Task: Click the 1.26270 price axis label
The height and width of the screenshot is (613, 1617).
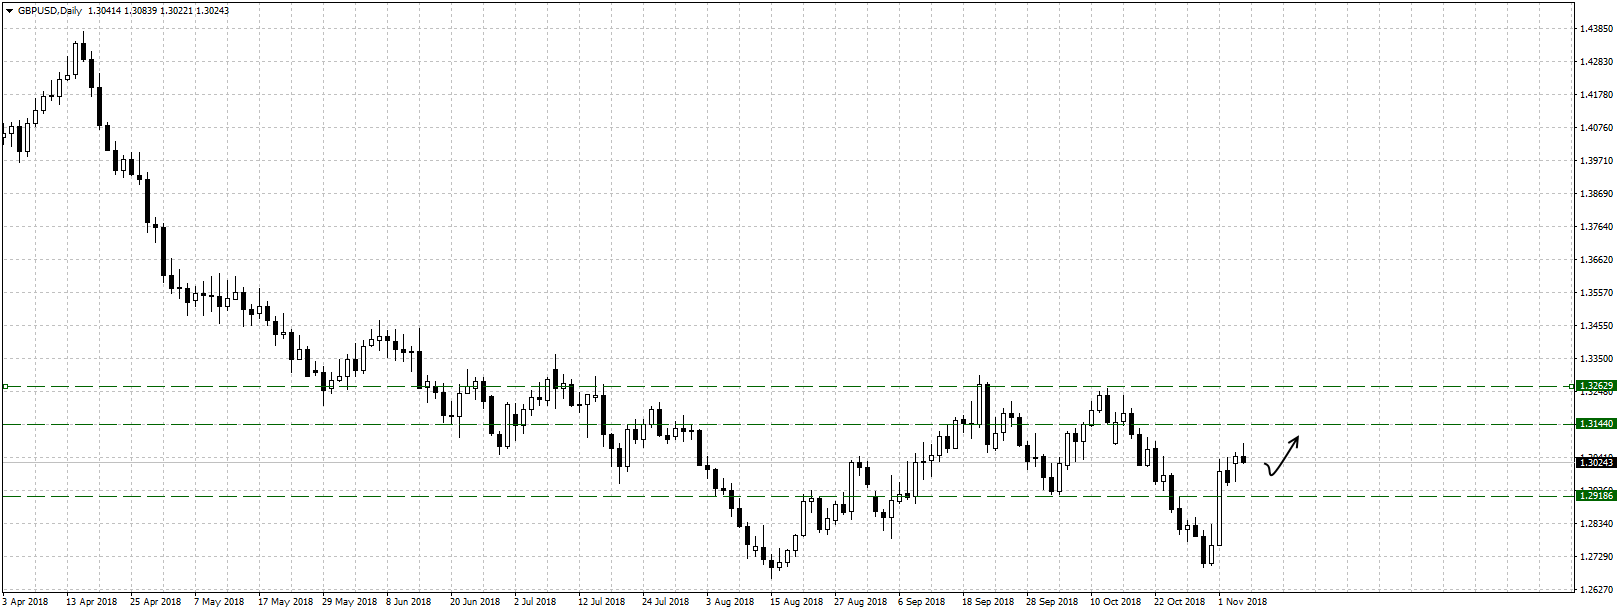Action: coord(1597,590)
